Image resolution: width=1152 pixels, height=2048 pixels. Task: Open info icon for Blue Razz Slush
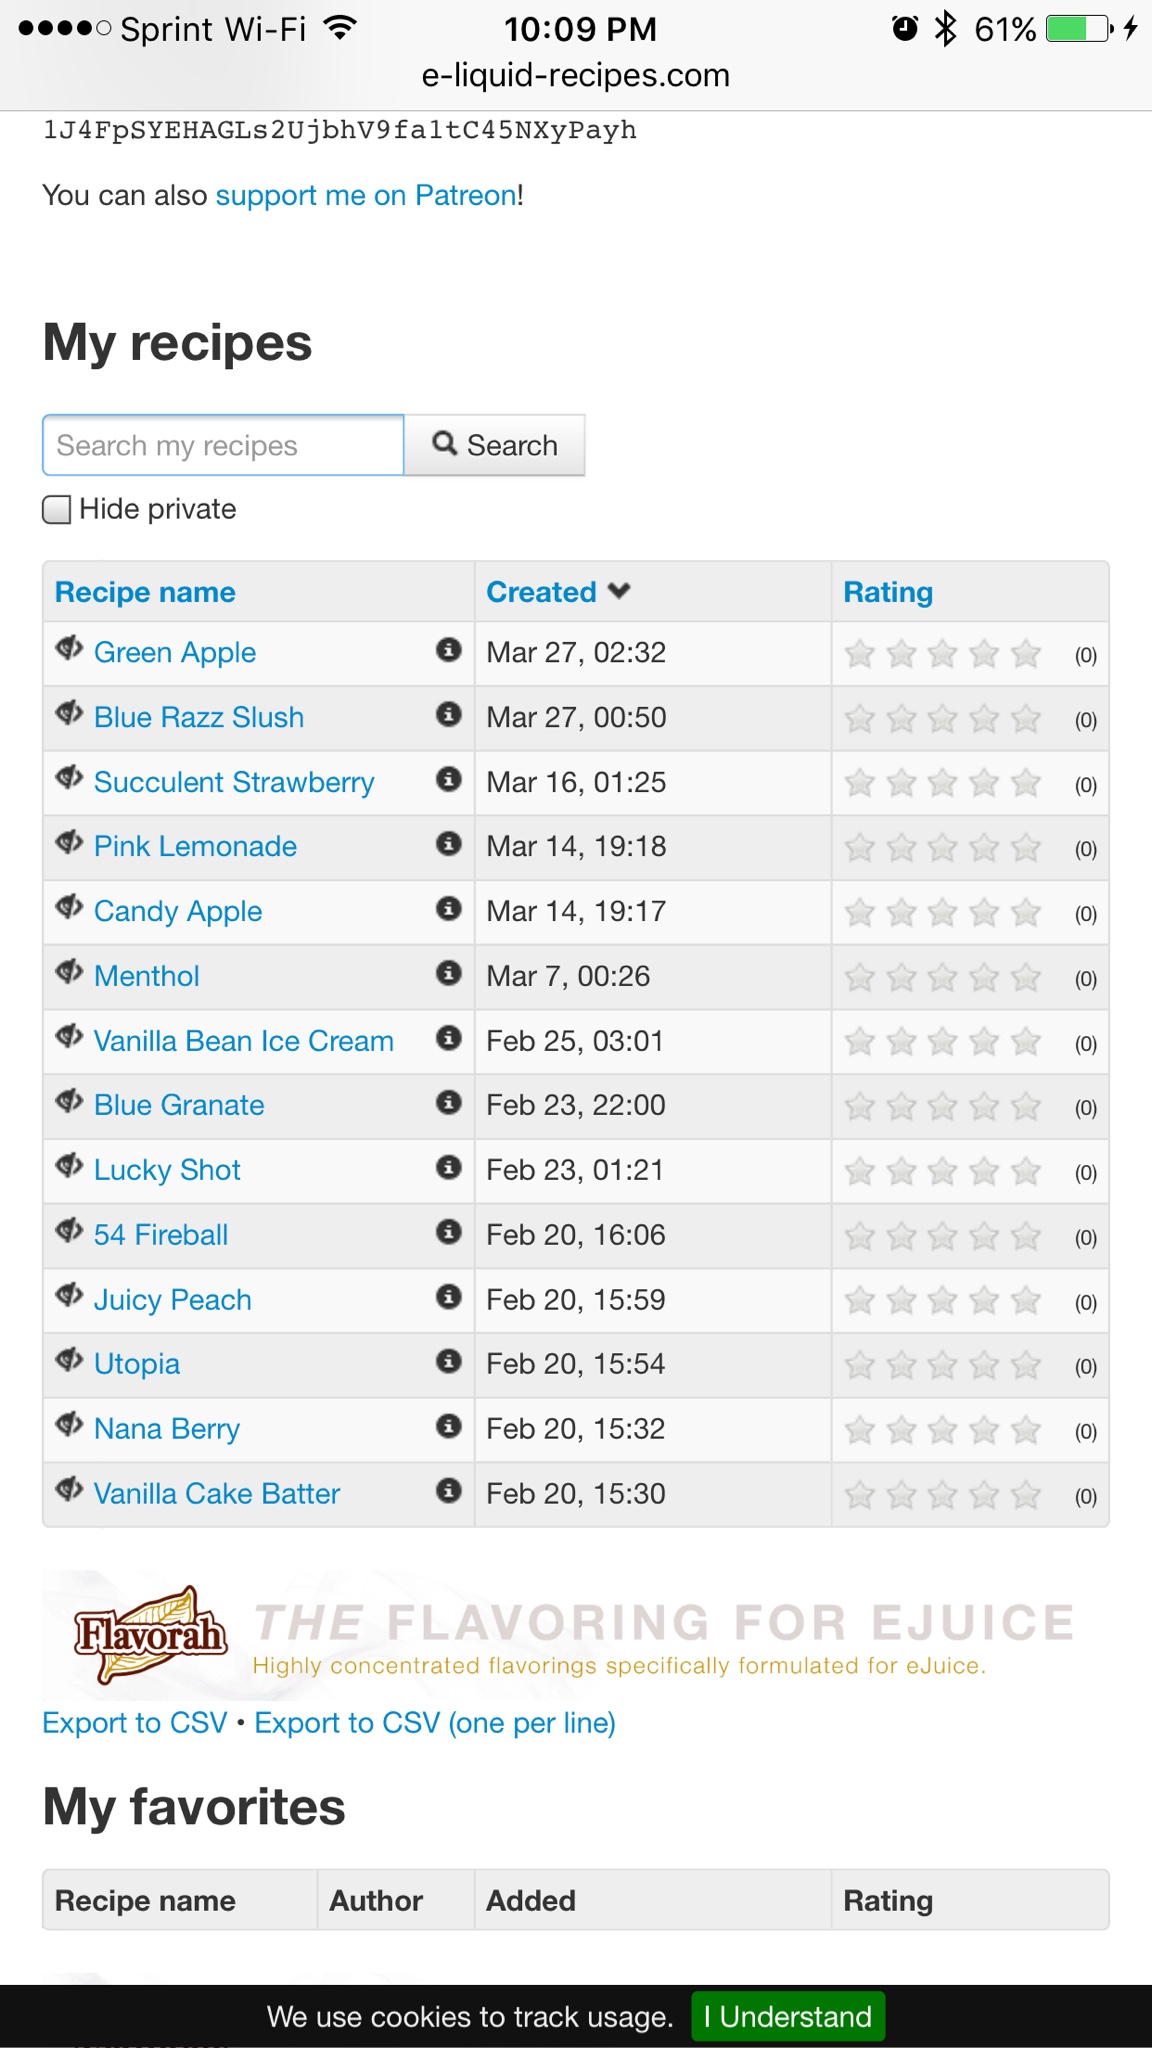click(x=449, y=714)
